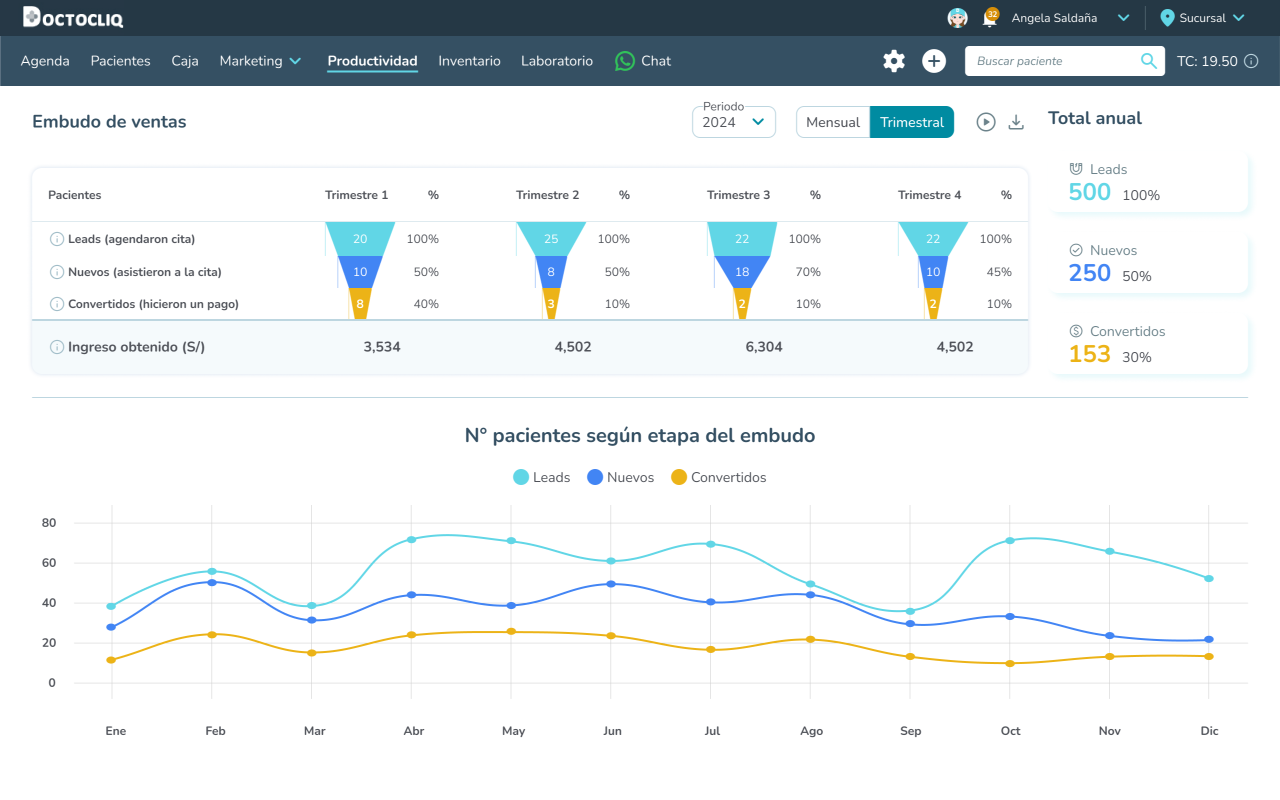Navigate to the Pacientes section
The height and width of the screenshot is (800, 1280).
[120, 61]
